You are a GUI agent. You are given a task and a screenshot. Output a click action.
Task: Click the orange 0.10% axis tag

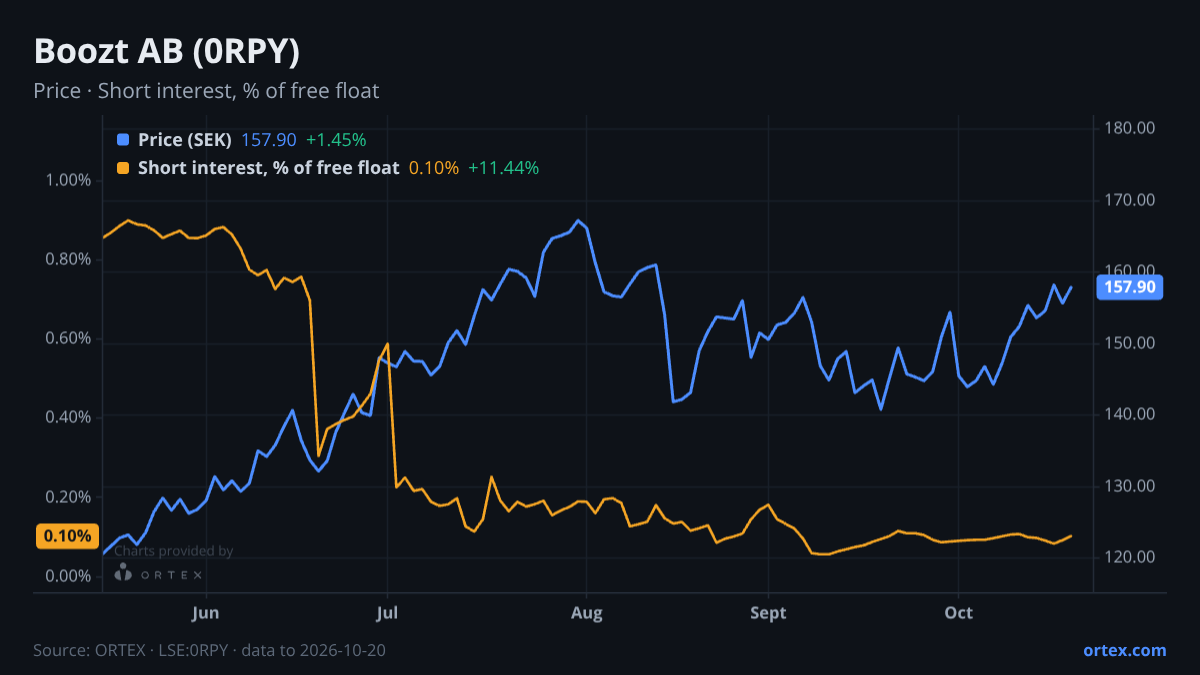coord(68,536)
